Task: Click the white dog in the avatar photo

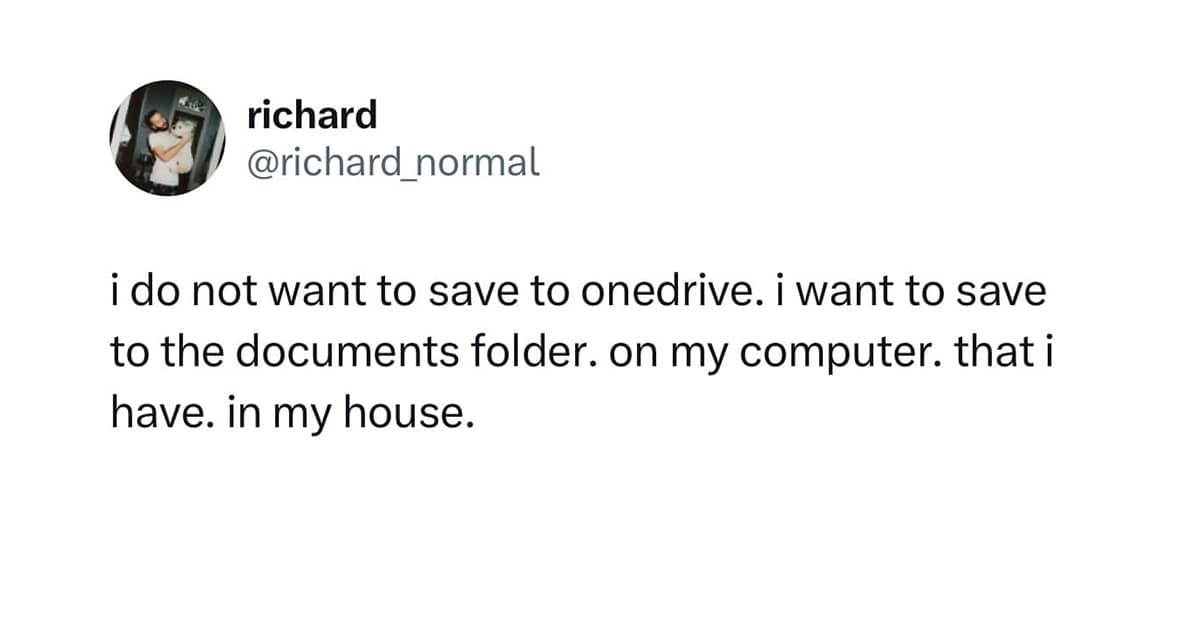Action: [x=186, y=138]
